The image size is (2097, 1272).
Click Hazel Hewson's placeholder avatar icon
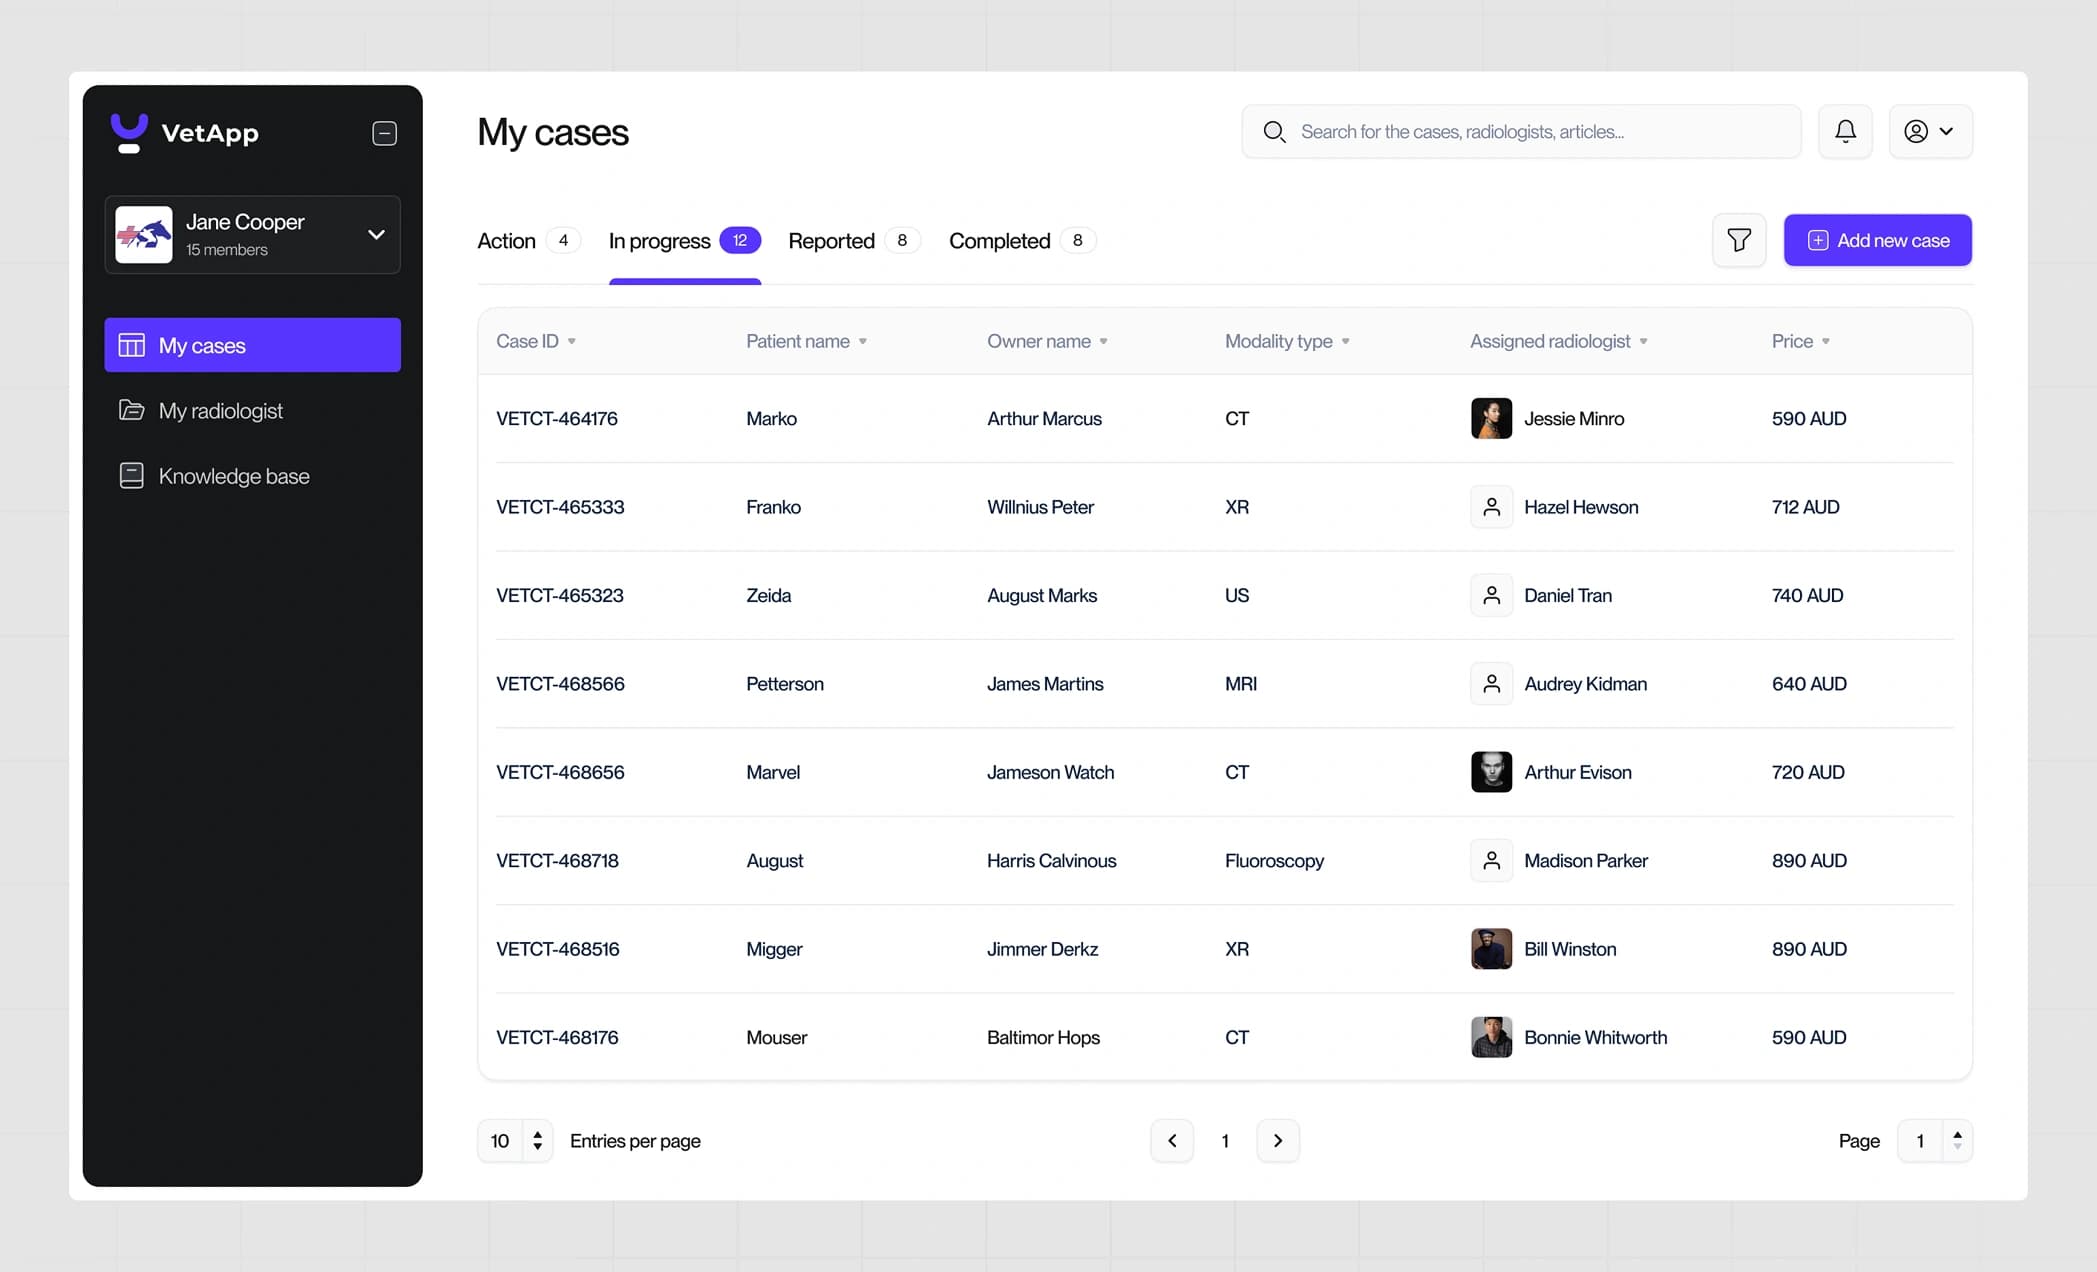(1491, 507)
